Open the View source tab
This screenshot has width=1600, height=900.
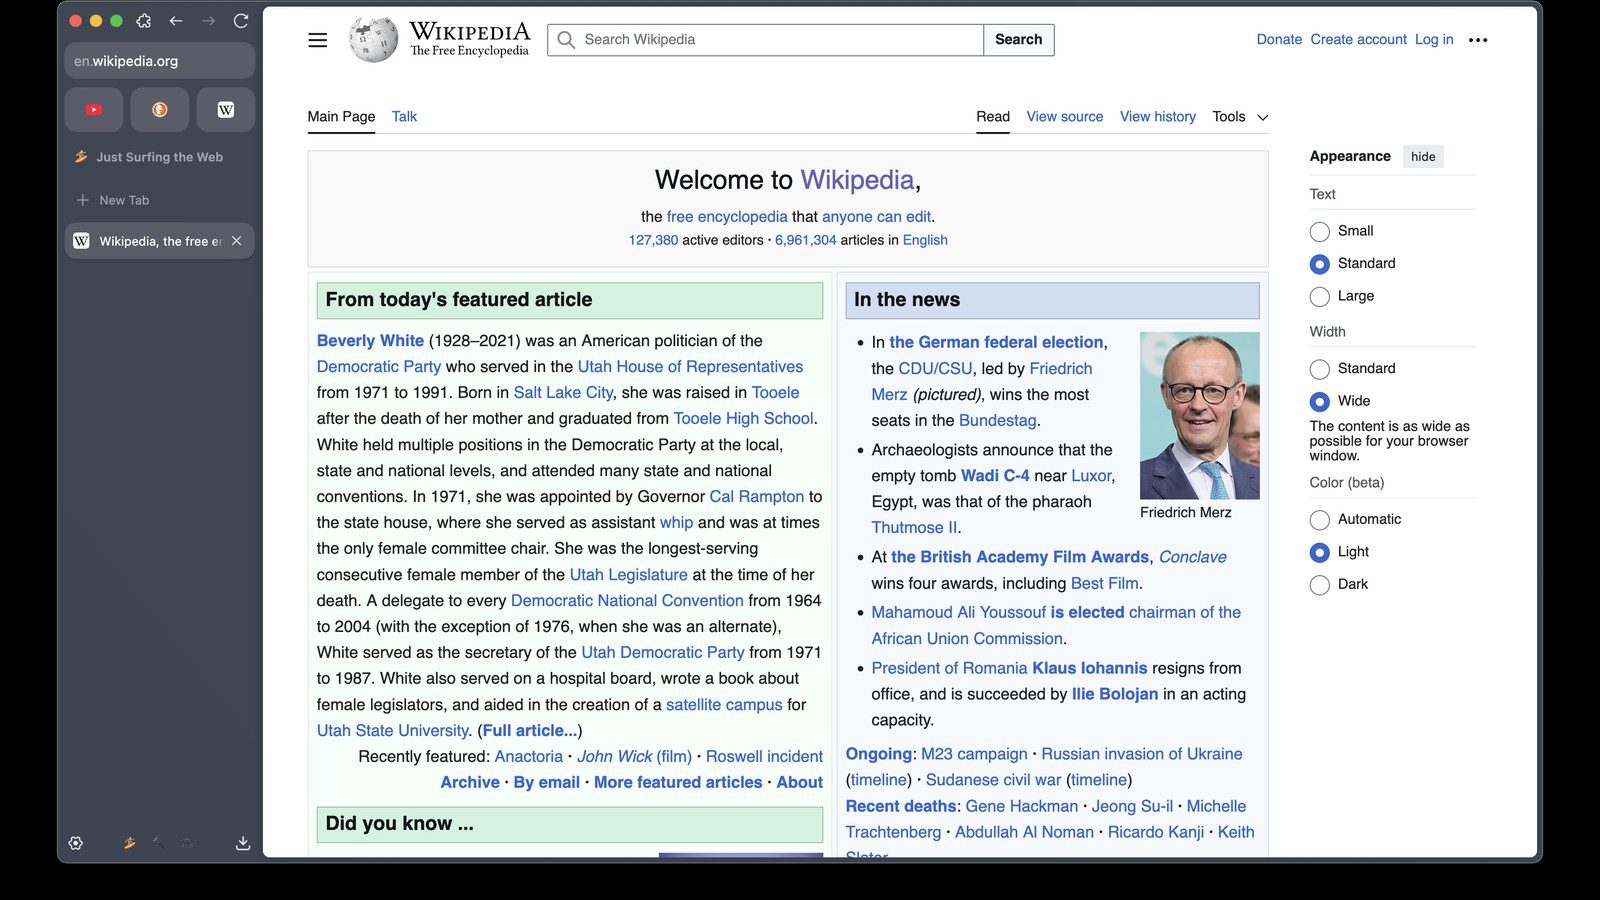(1065, 117)
